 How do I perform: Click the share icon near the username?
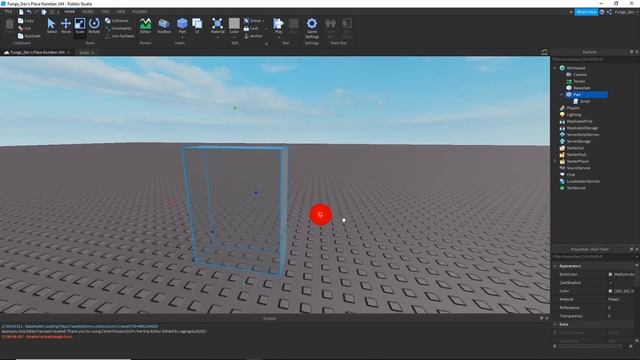609,12
